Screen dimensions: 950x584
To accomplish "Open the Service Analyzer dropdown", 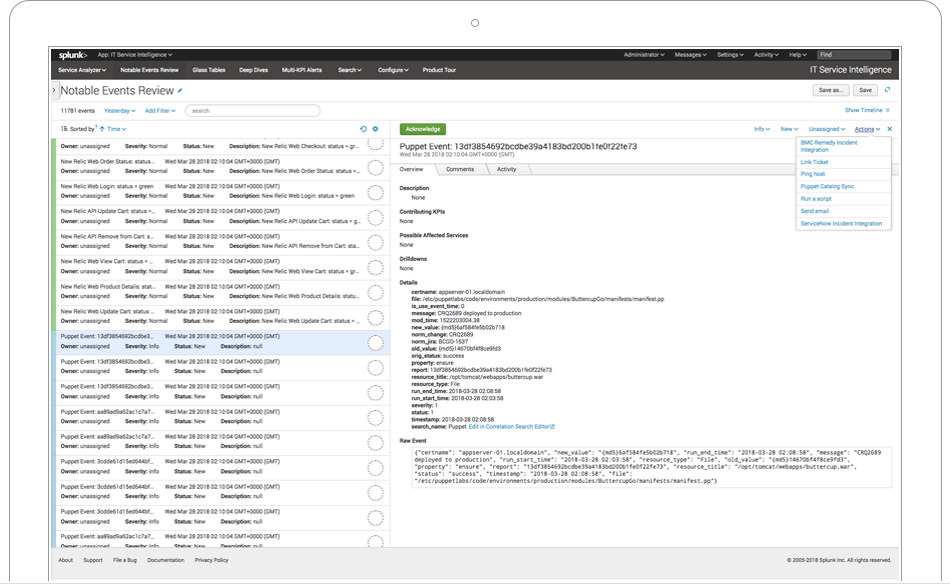I will (x=82, y=70).
